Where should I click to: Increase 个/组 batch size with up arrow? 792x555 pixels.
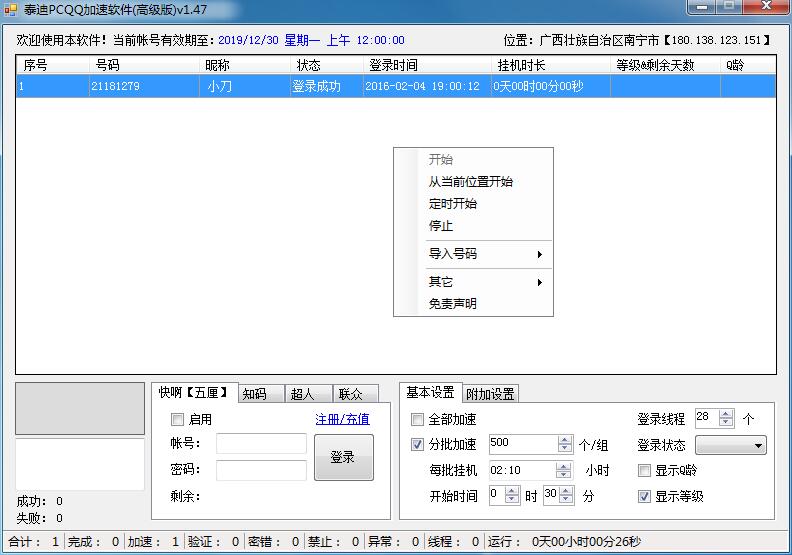[x=565, y=440]
